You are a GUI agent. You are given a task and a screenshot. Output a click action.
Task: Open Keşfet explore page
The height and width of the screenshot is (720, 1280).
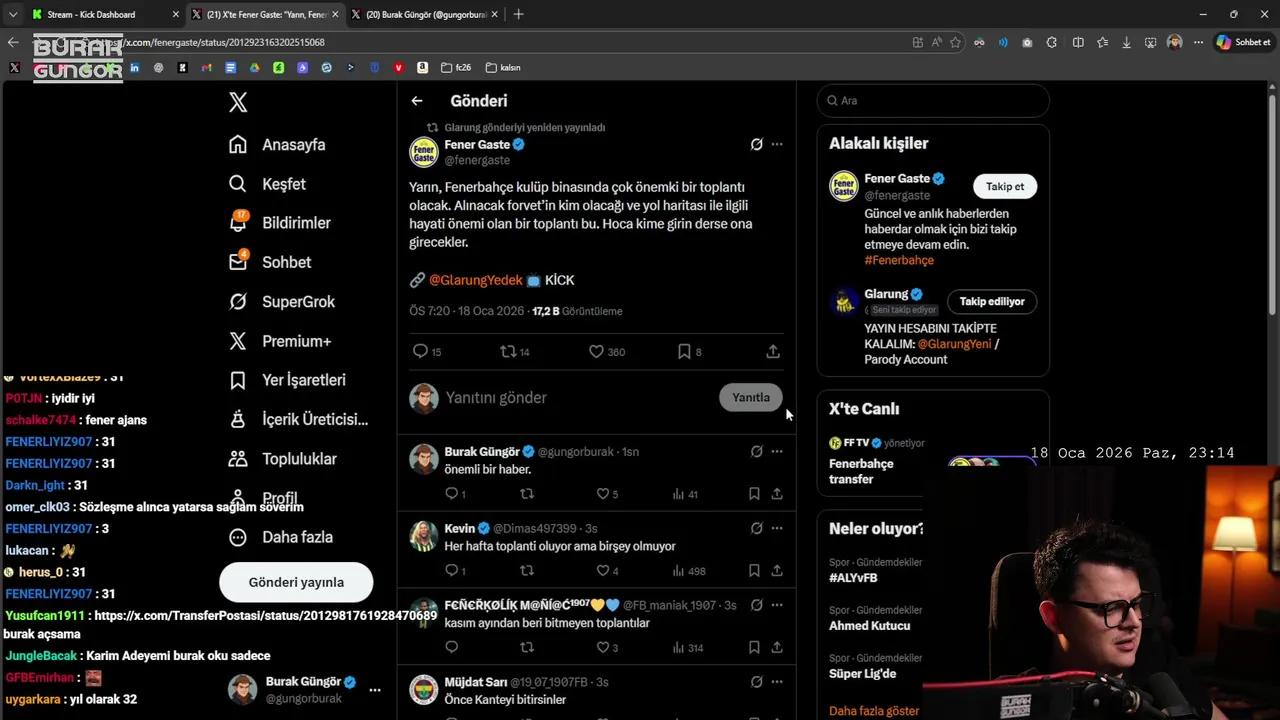coord(267,184)
